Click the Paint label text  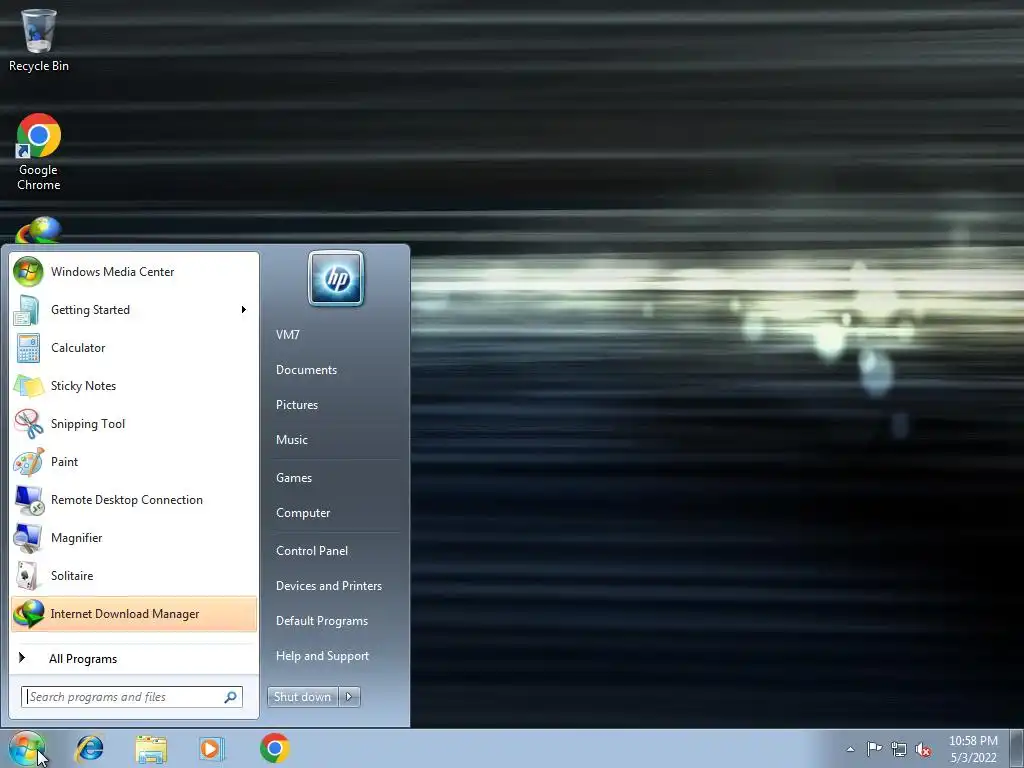click(x=65, y=462)
